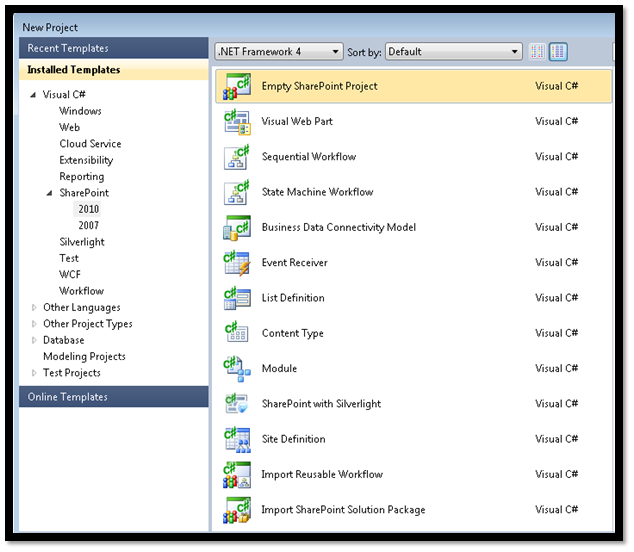Click the Visual Web Part template icon

click(x=237, y=122)
